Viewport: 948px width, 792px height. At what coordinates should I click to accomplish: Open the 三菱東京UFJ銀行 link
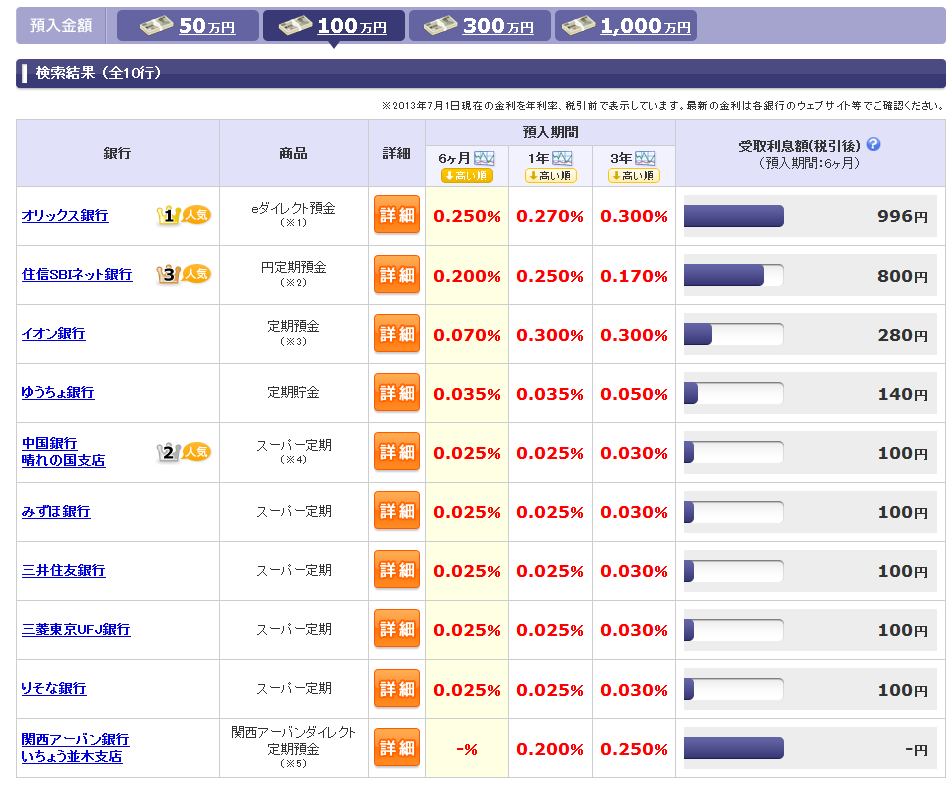coord(76,629)
